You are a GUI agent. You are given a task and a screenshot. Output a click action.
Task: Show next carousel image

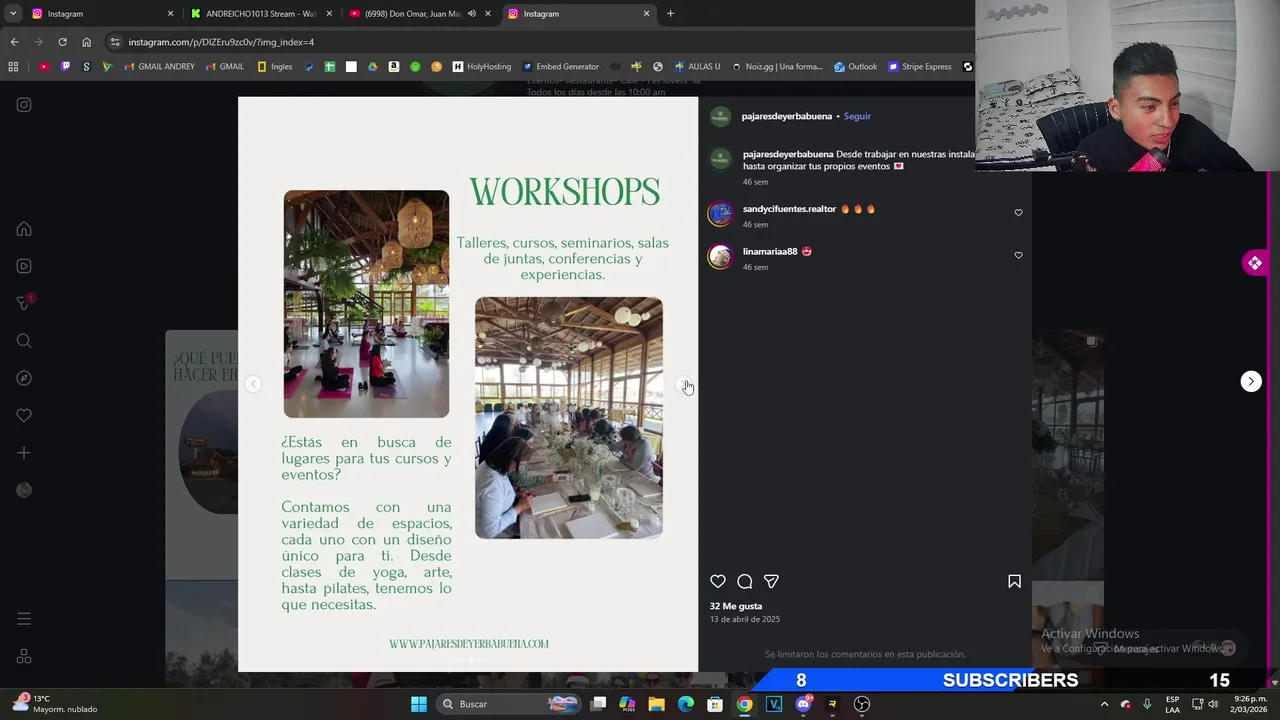coord(684,384)
